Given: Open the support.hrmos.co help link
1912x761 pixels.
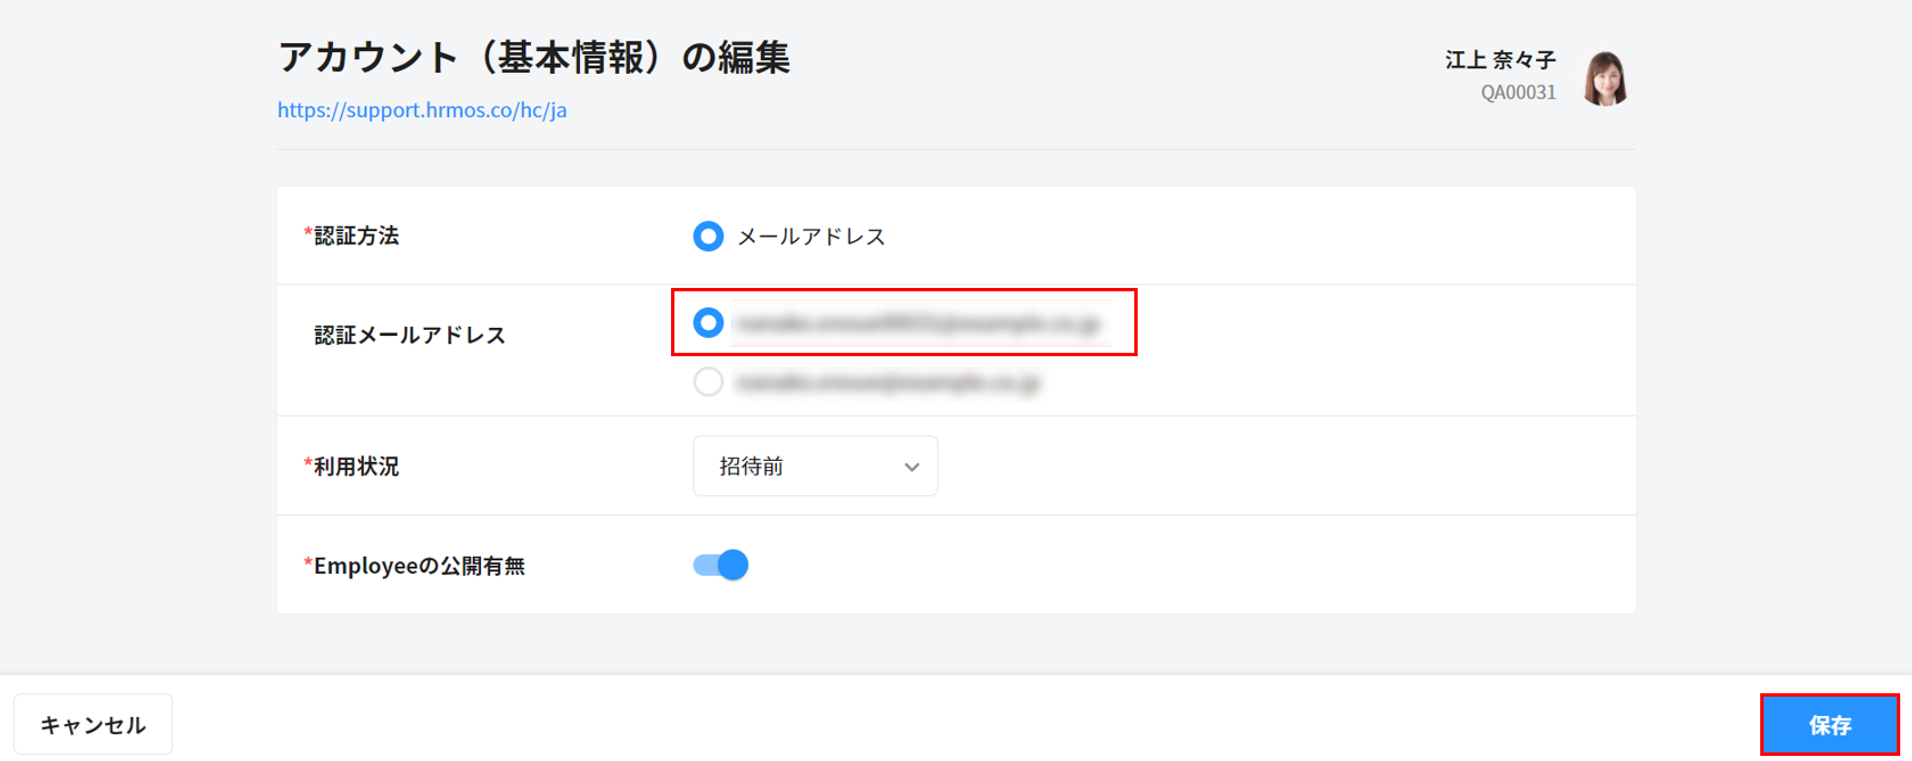Looking at the screenshot, I should pyautogui.click(x=422, y=110).
